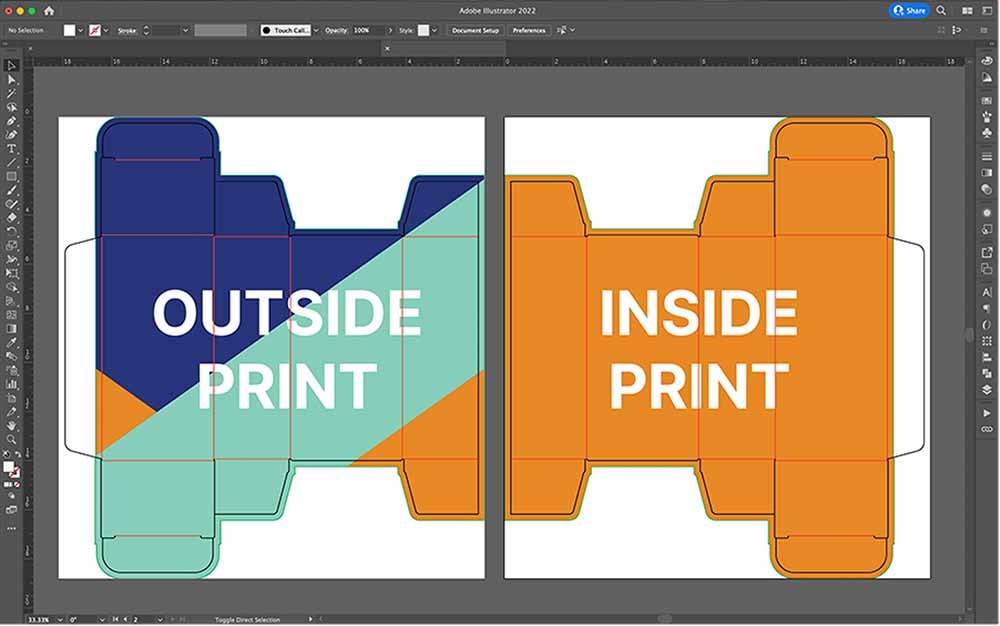
Task: Select the Blend tool
Action: pyautogui.click(x=11, y=356)
